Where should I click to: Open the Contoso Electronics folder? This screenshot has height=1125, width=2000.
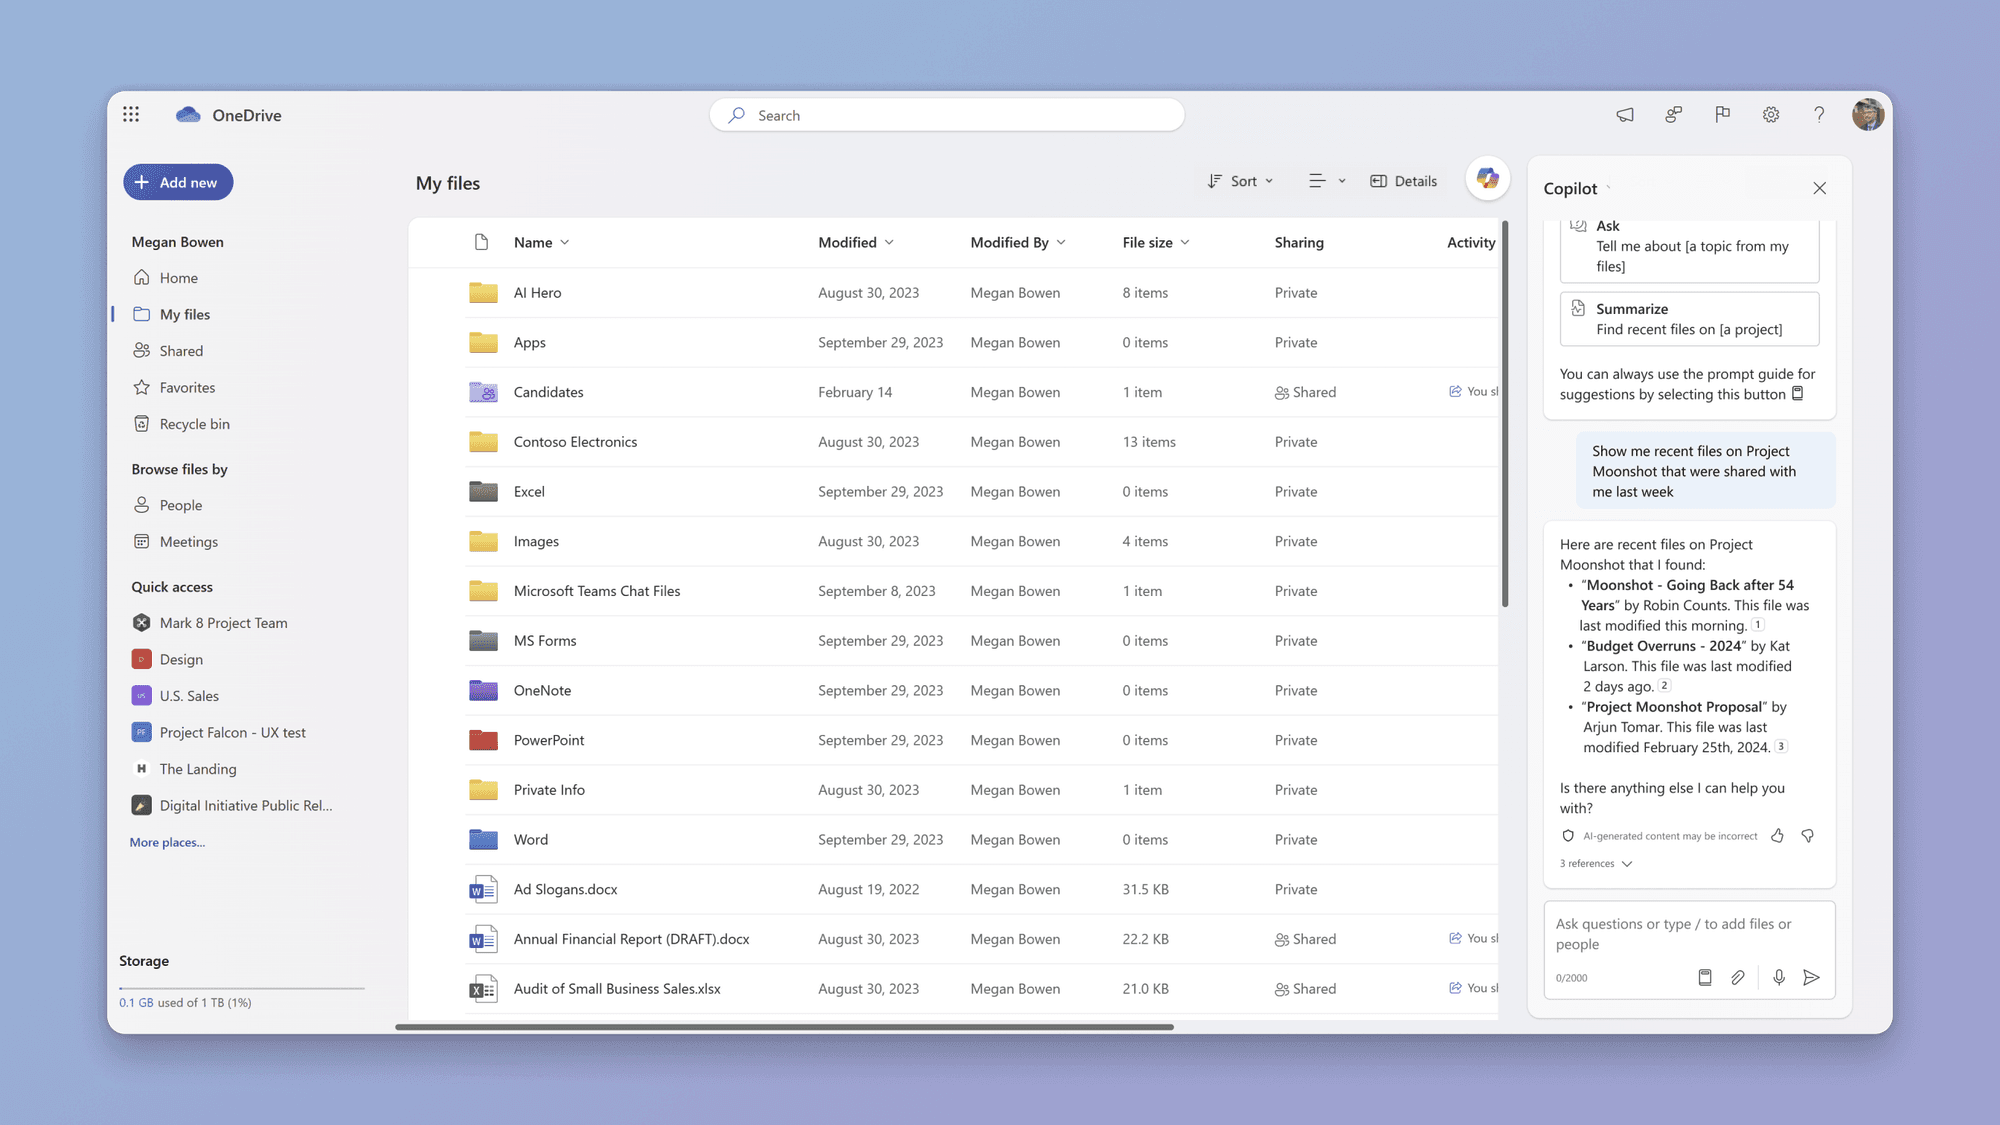[x=575, y=442]
